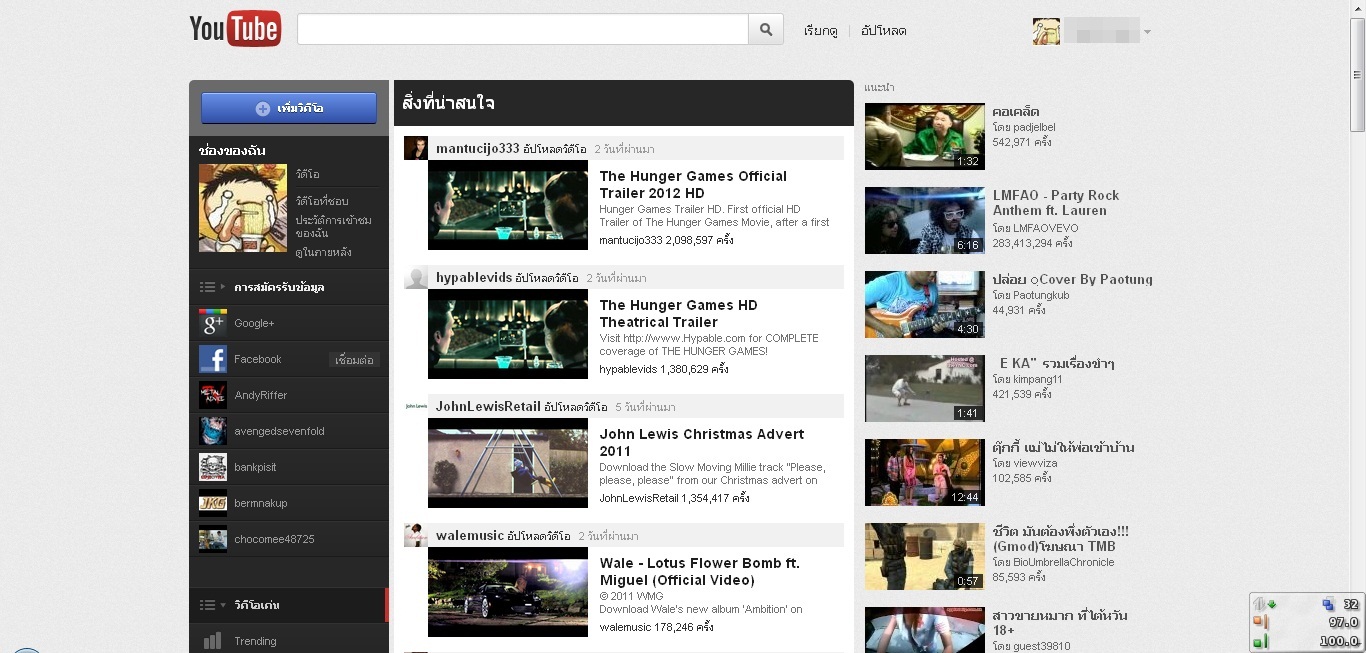The height and width of the screenshot is (653, 1366).
Task: Open ดูในภายหลัง watch later
Action: pos(323,252)
